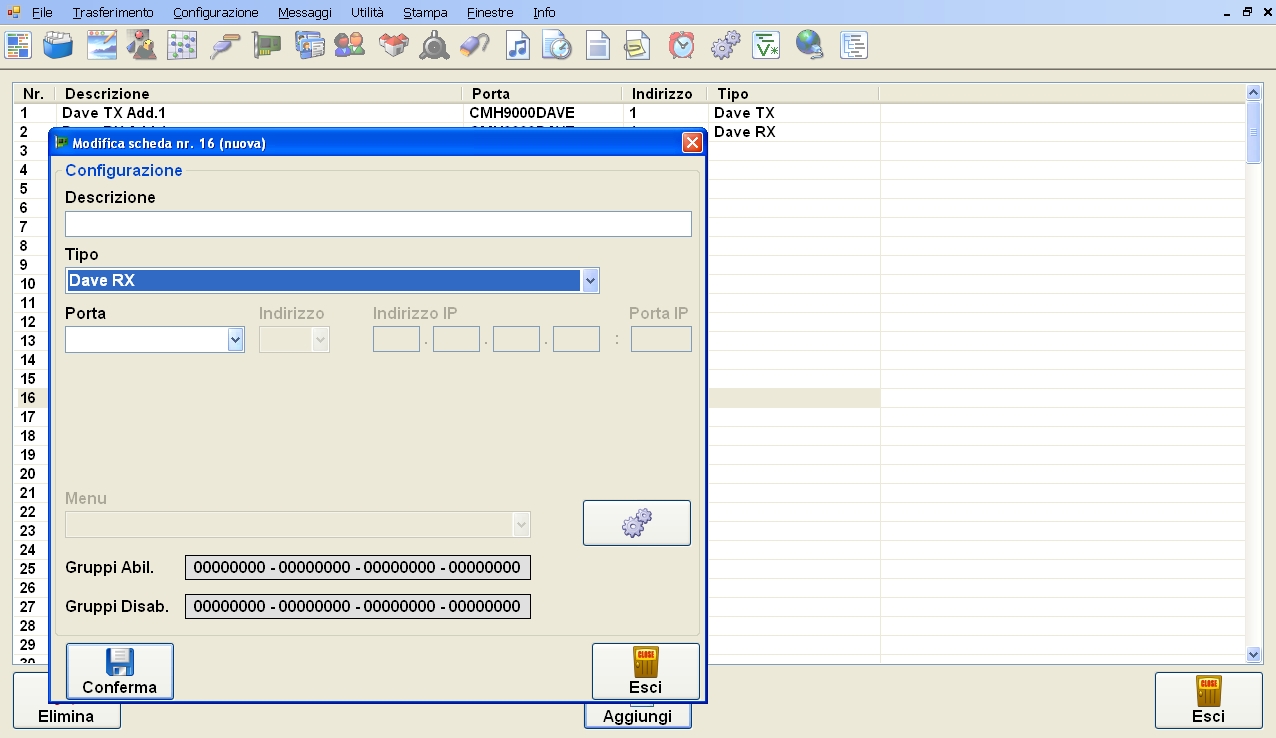Click the gears button in the dialog
The width and height of the screenshot is (1276, 738).
[636, 523]
